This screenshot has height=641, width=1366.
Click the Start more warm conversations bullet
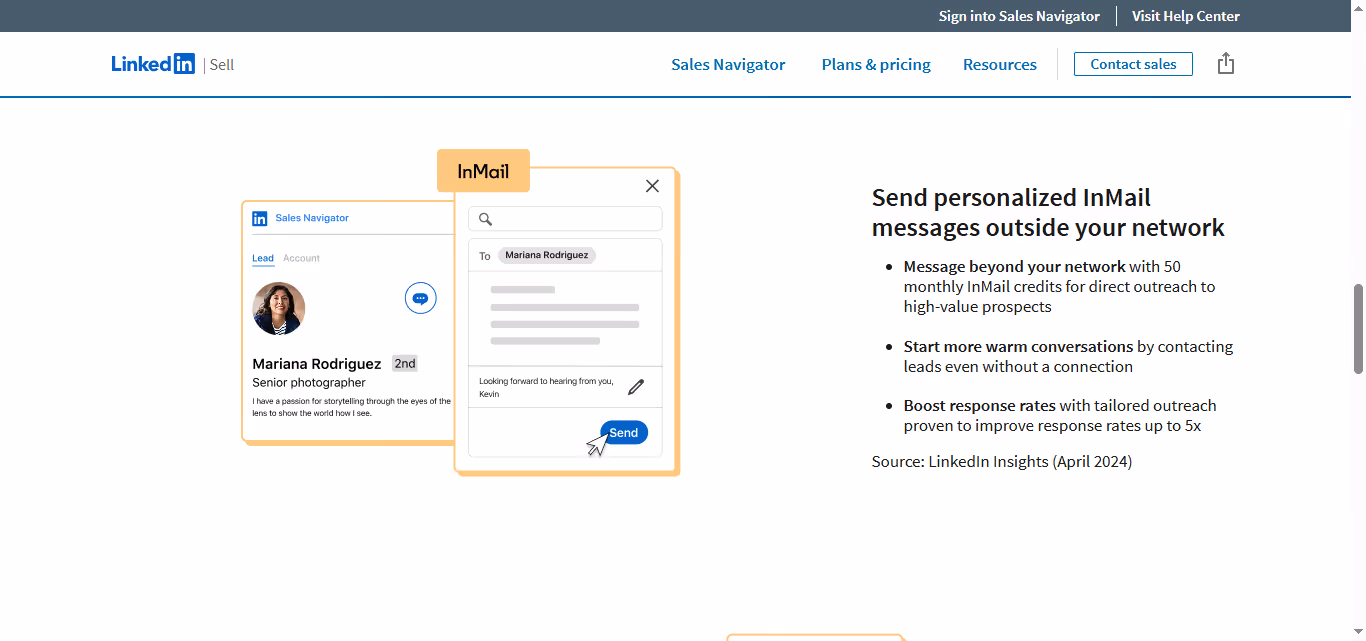click(1068, 357)
